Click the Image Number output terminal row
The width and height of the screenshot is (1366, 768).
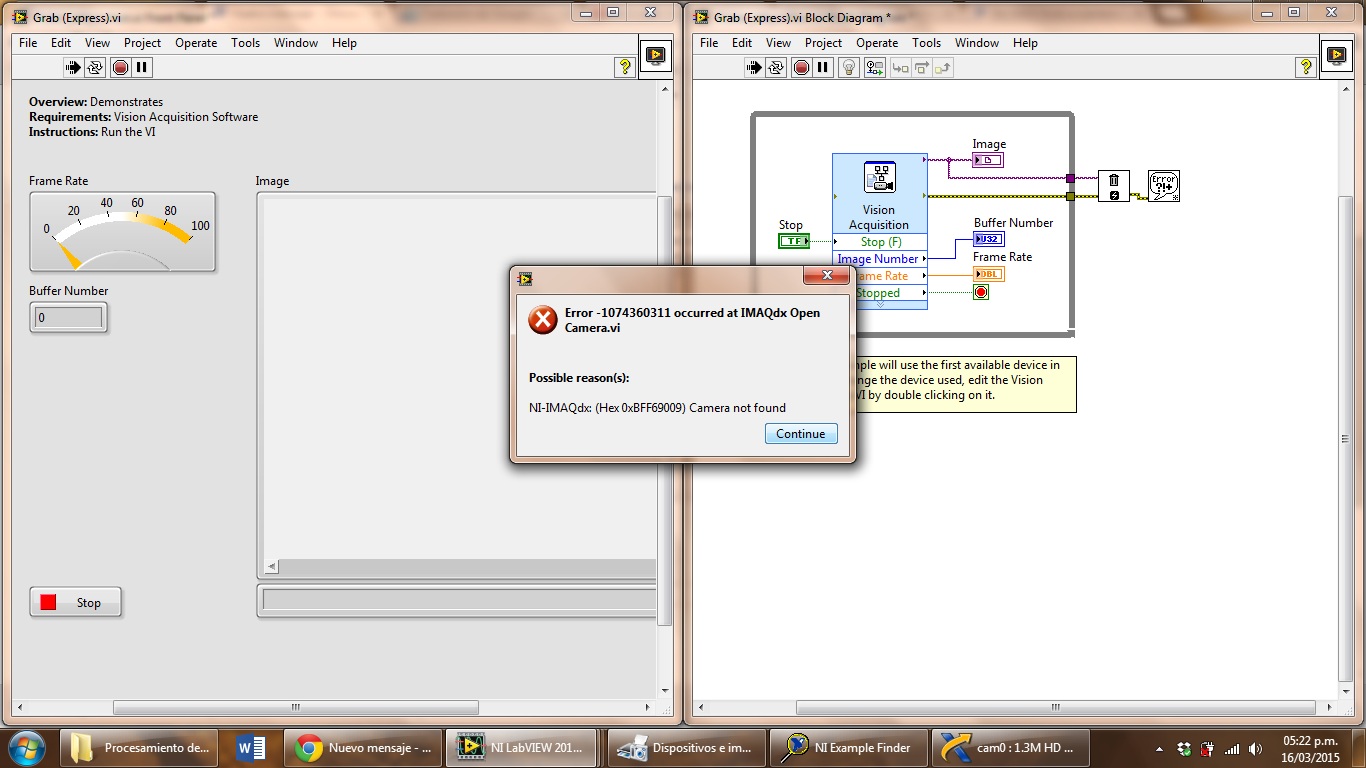[x=880, y=259]
